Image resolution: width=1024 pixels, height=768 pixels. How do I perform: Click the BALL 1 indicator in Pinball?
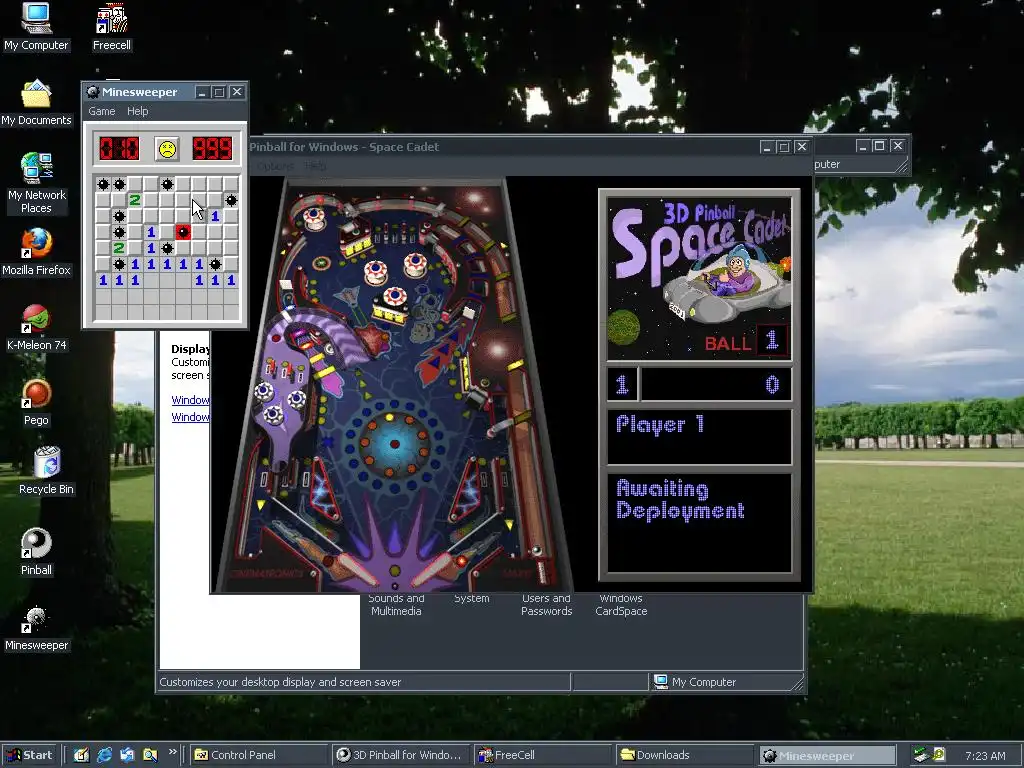[x=745, y=341]
